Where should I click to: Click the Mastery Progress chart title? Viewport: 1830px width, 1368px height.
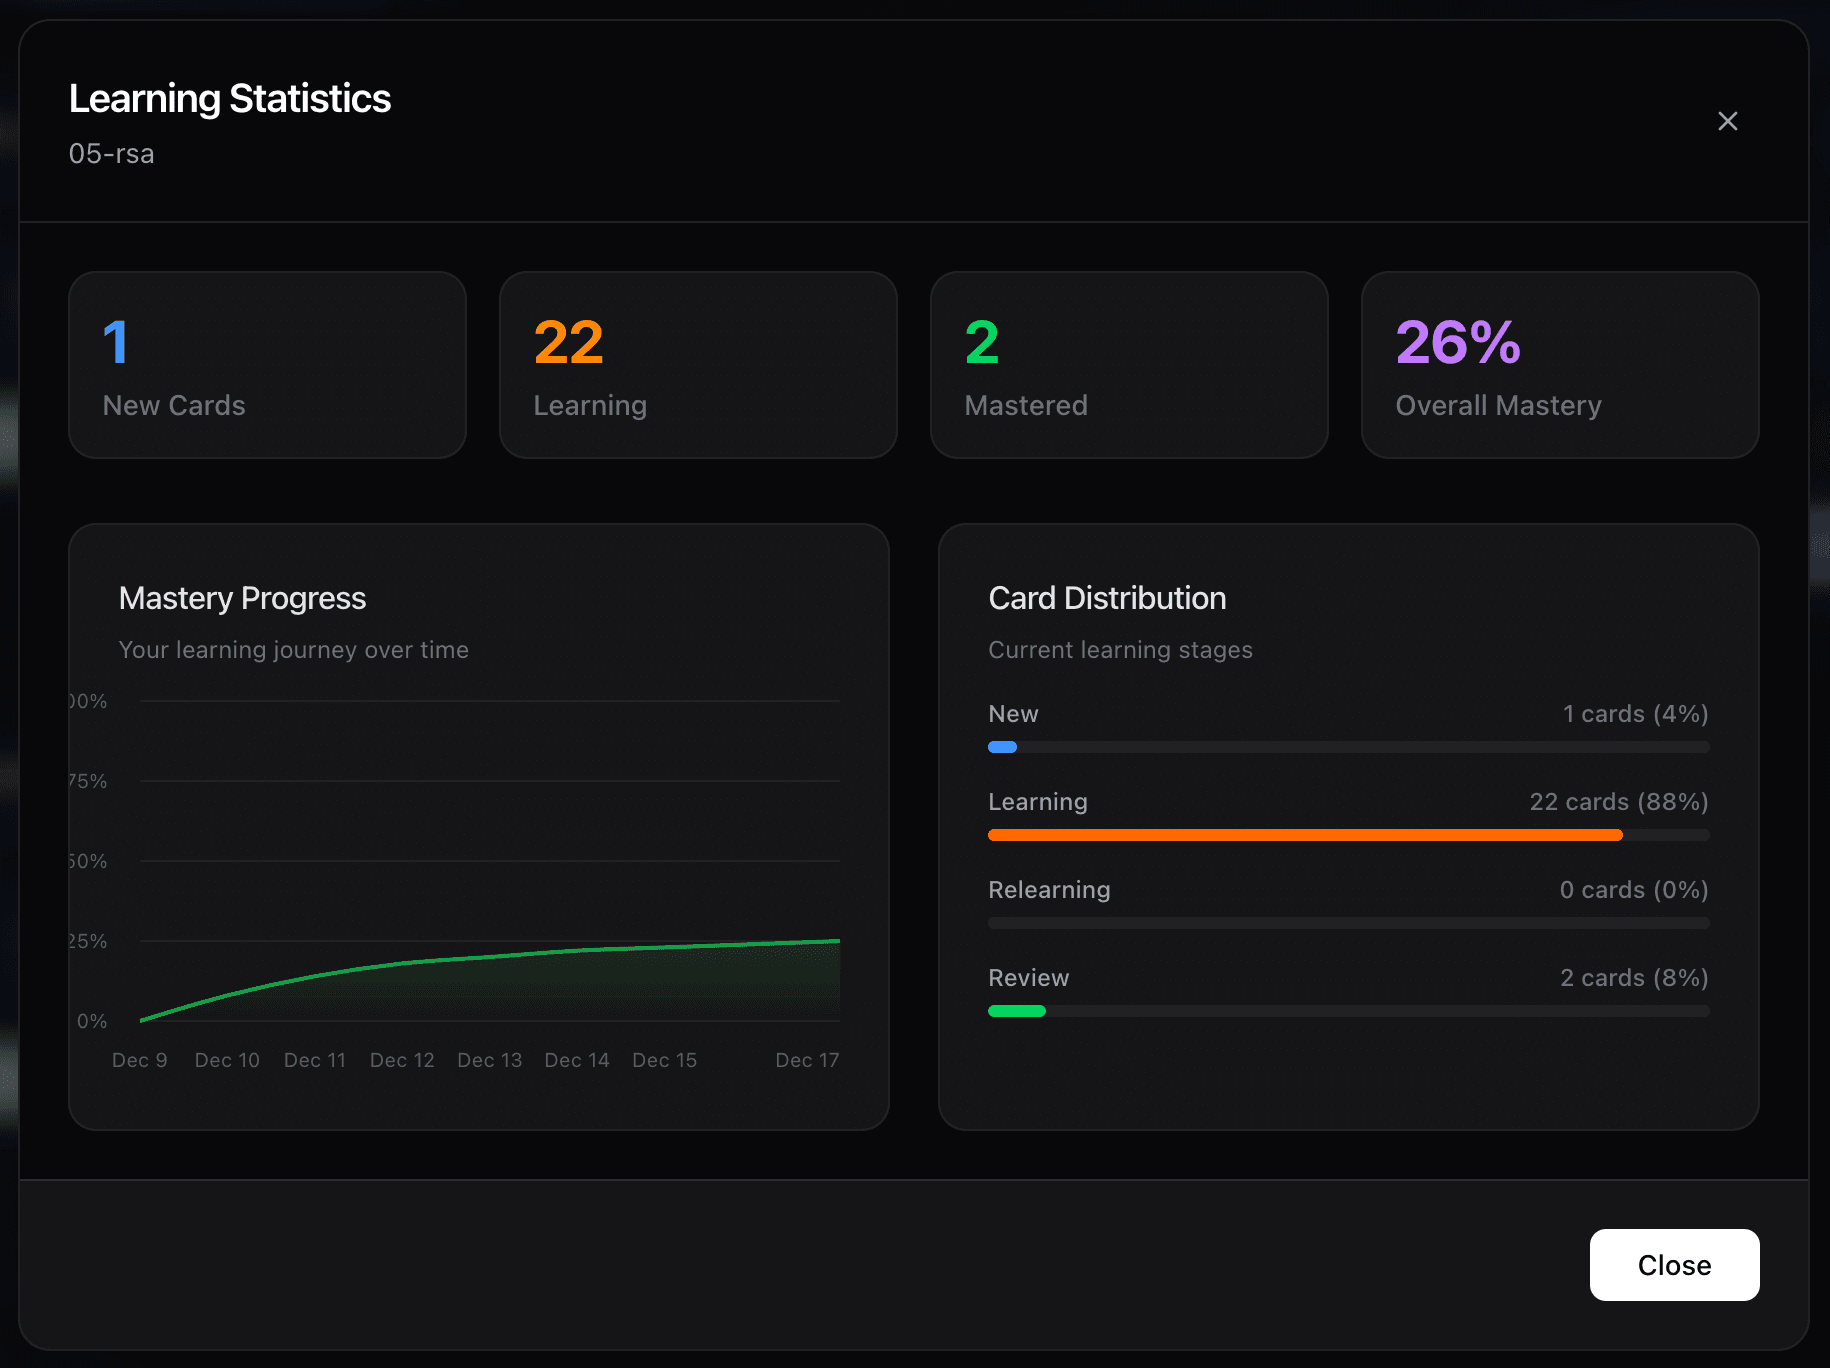[x=242, y=598]
